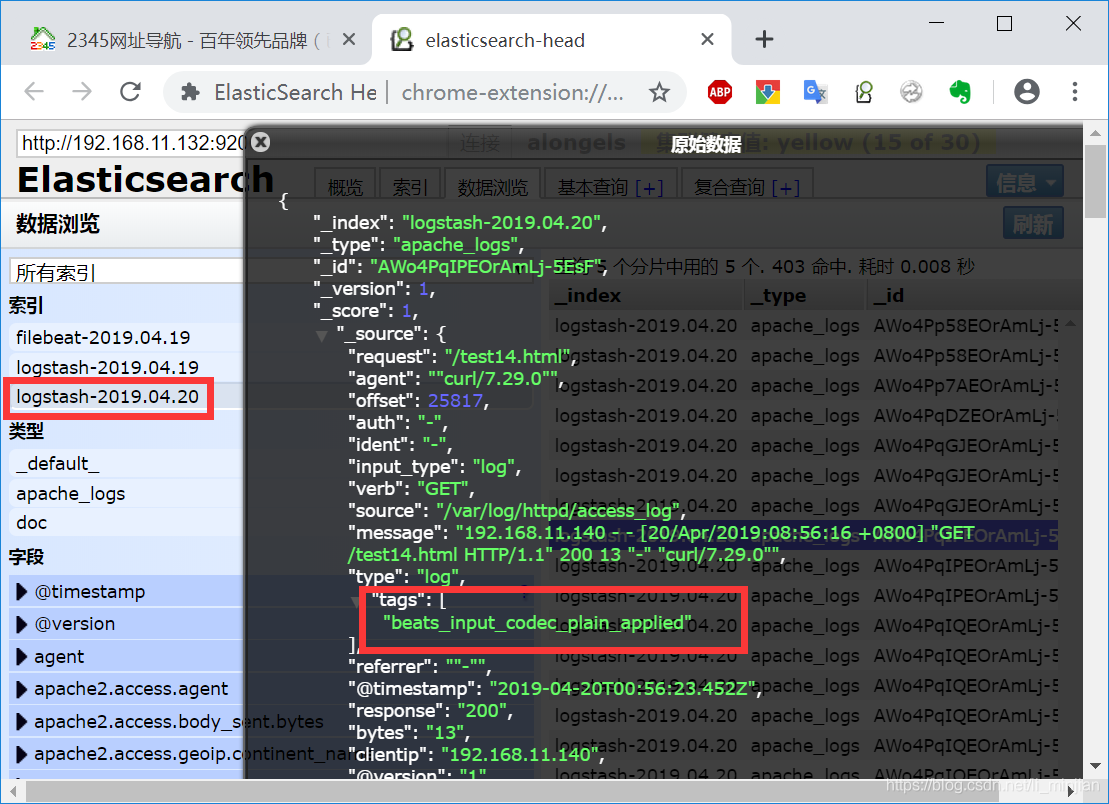Click the "/test14.html" request value
Screen dimensions: 1109x804
click(x=507, y=356)
